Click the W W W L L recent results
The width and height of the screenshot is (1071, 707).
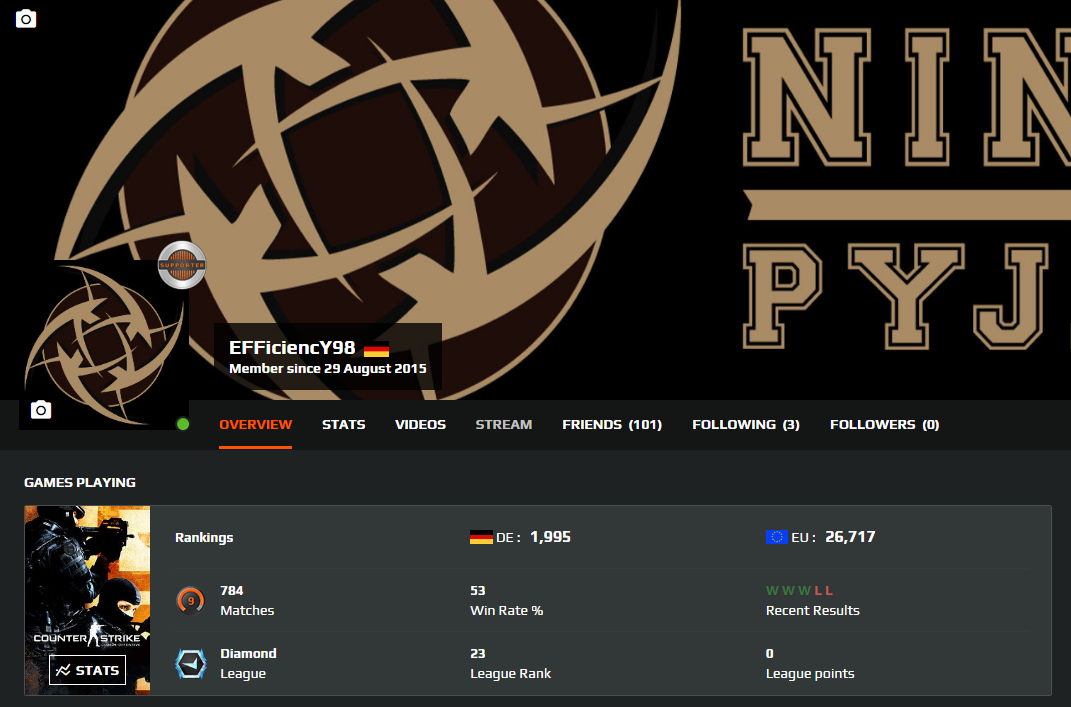click(799, 590)
